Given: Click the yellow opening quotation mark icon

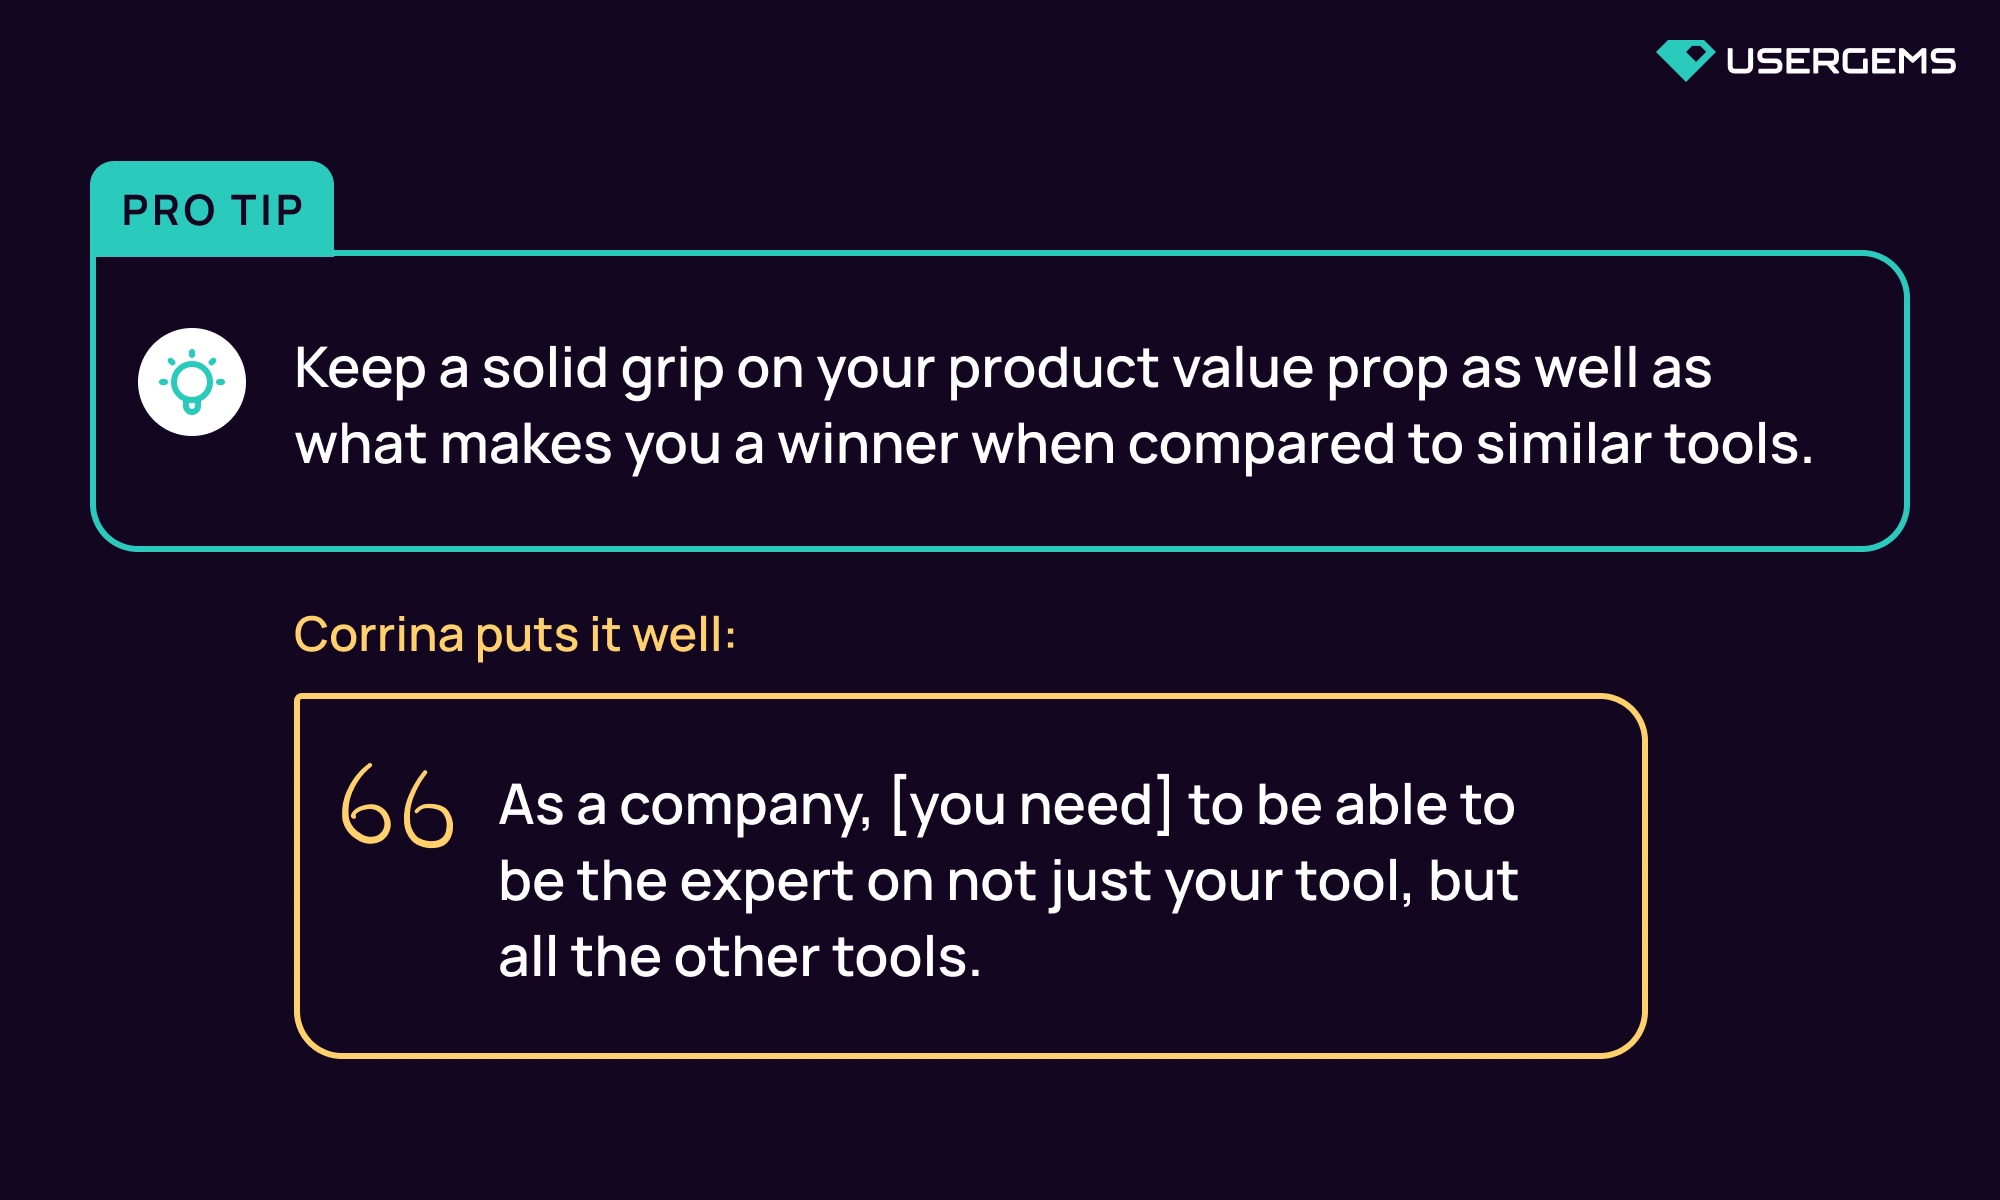Looking at the screenshot, I should [x=397, y=806].
